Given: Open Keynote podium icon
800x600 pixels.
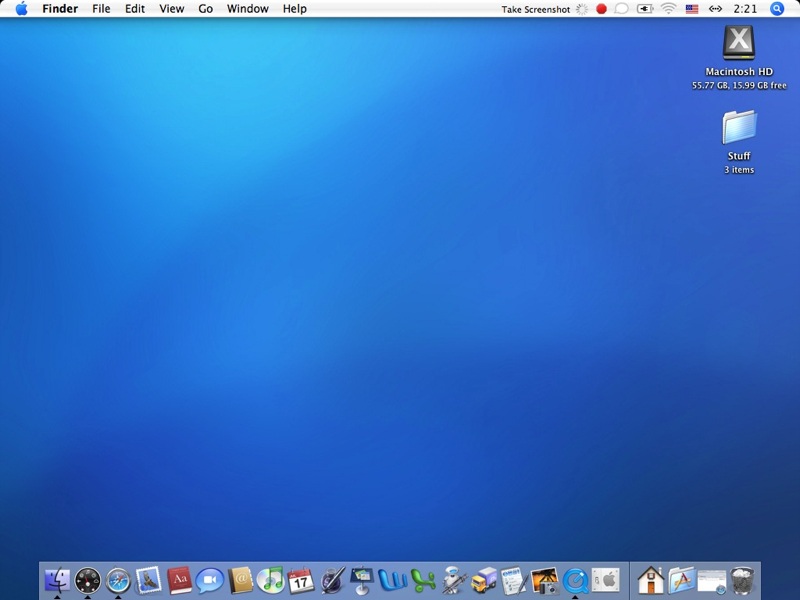Looking at the screenshot, I should [x=362, y=580].
